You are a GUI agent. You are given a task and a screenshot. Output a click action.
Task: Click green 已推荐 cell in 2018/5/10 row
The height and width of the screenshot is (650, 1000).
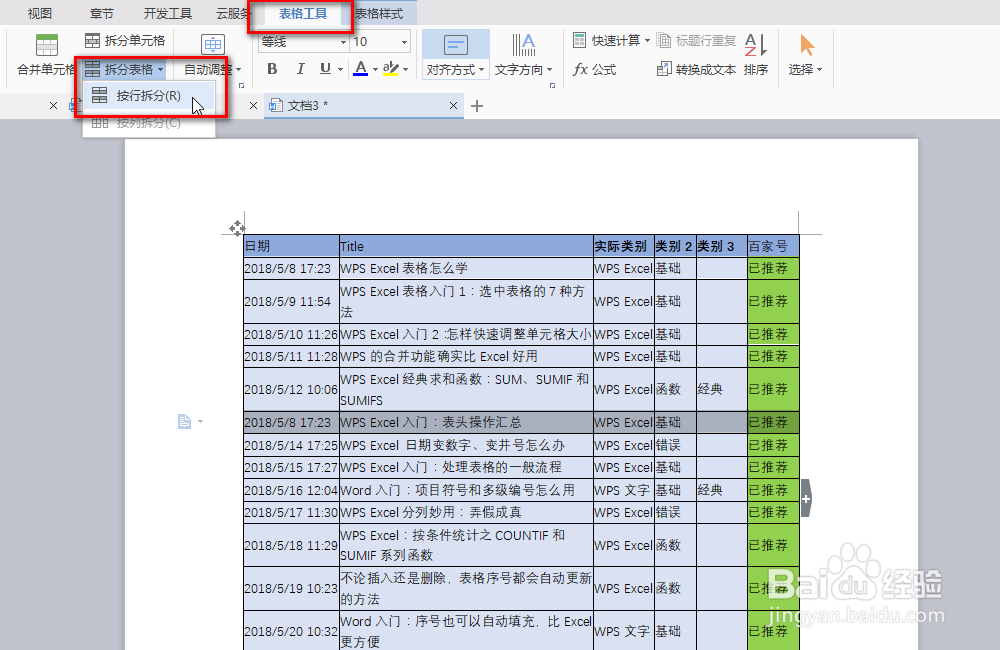[773, 334]
